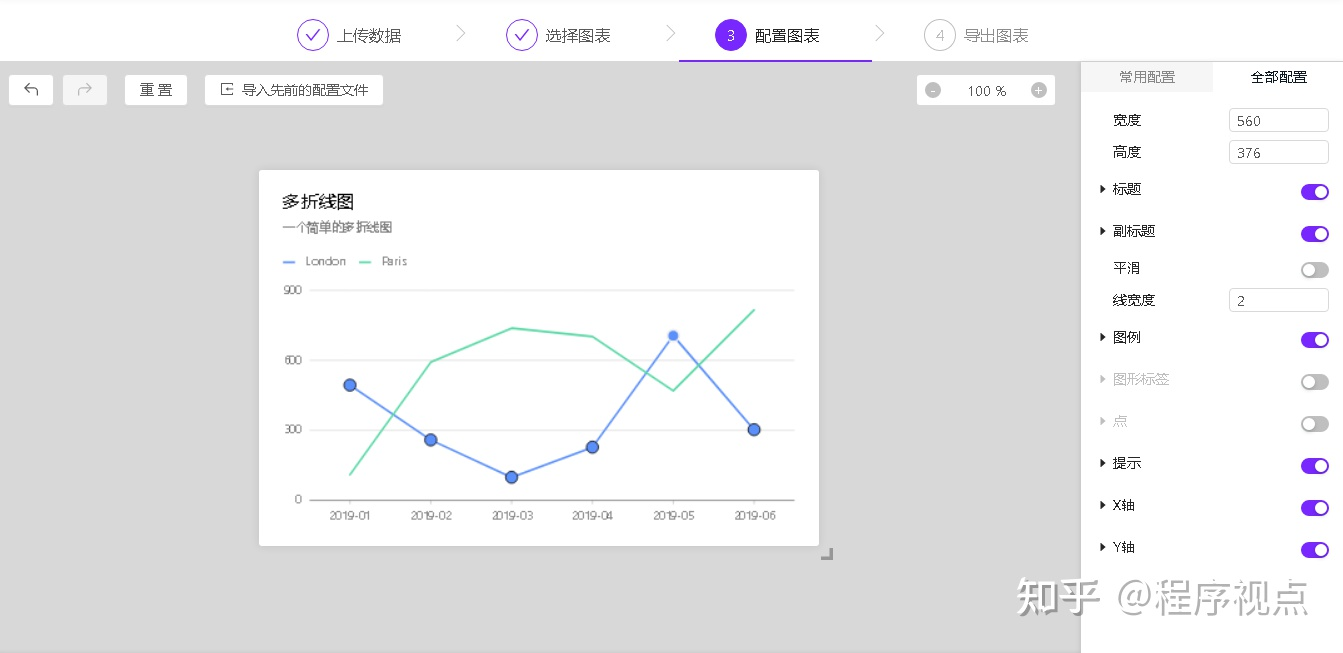Viewport: 1343px width, 653px height.
Task: Click the step 4 导出图表 circle
Action: point(939,35)
